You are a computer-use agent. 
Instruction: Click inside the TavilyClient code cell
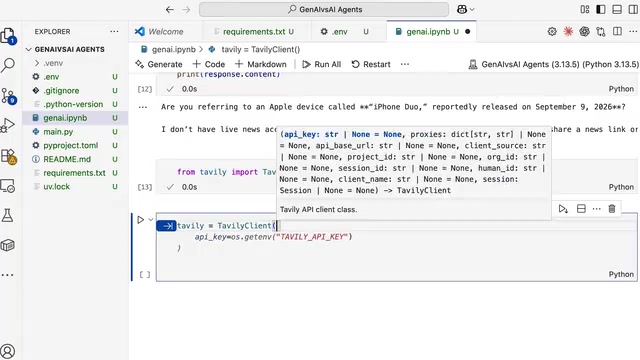[396, 247]
